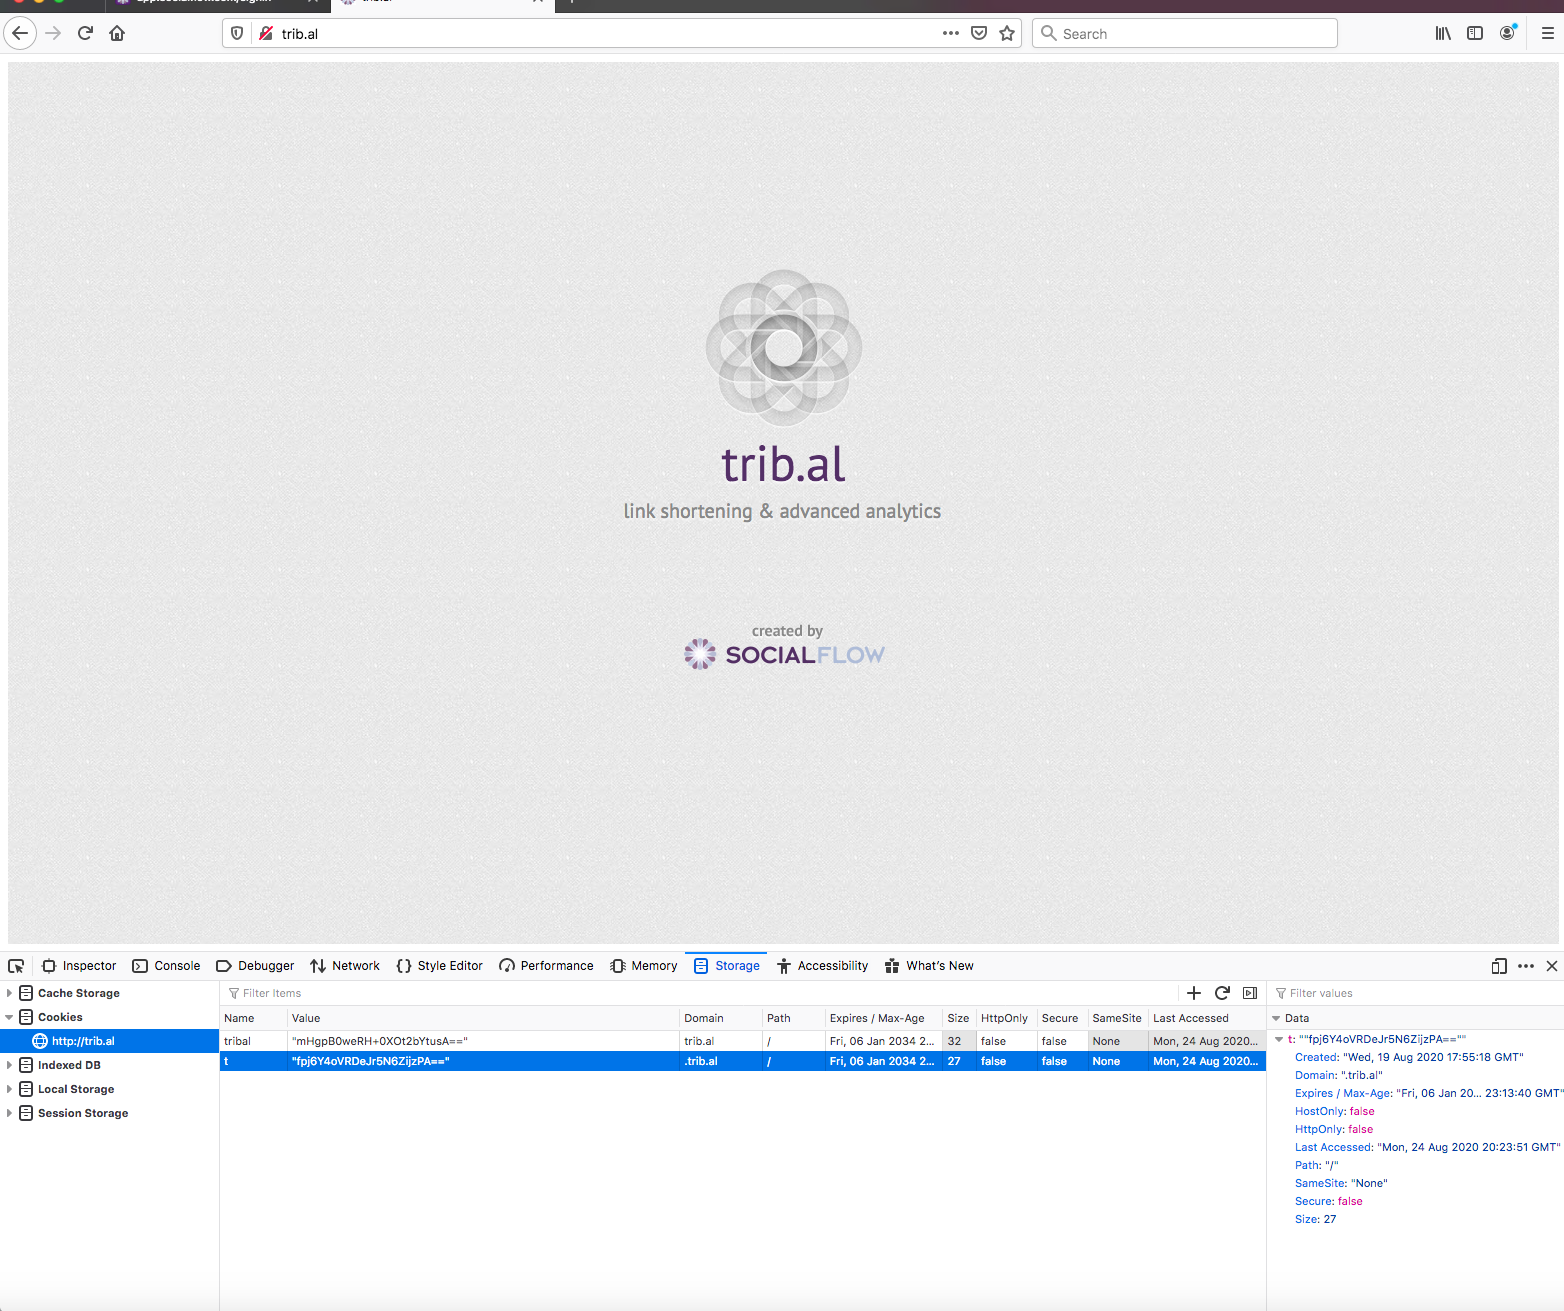Screen dimensions: 1564x1311
Task: Refresh the cookie list icon
Action: tap(1222, 993)
